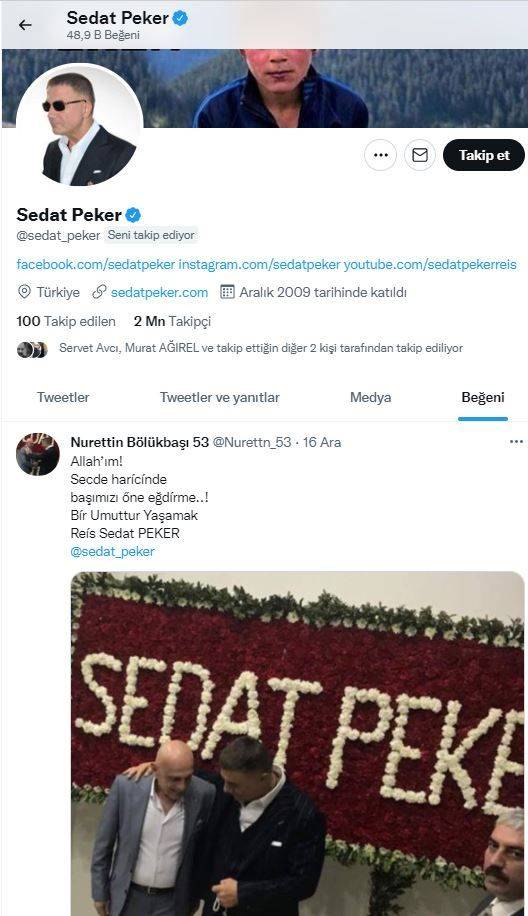Click the verified badge beside the profile name
This screenshot has height=916, width=528.
coord(133,215)
